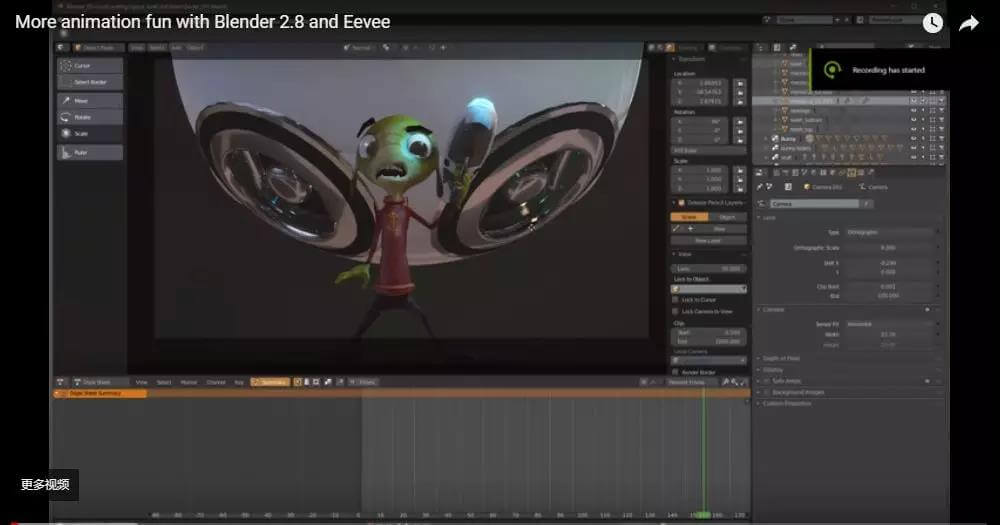Click the outliner editor type icon
The height and width of the screenshot is (525, 1000).
click(760, 47)
